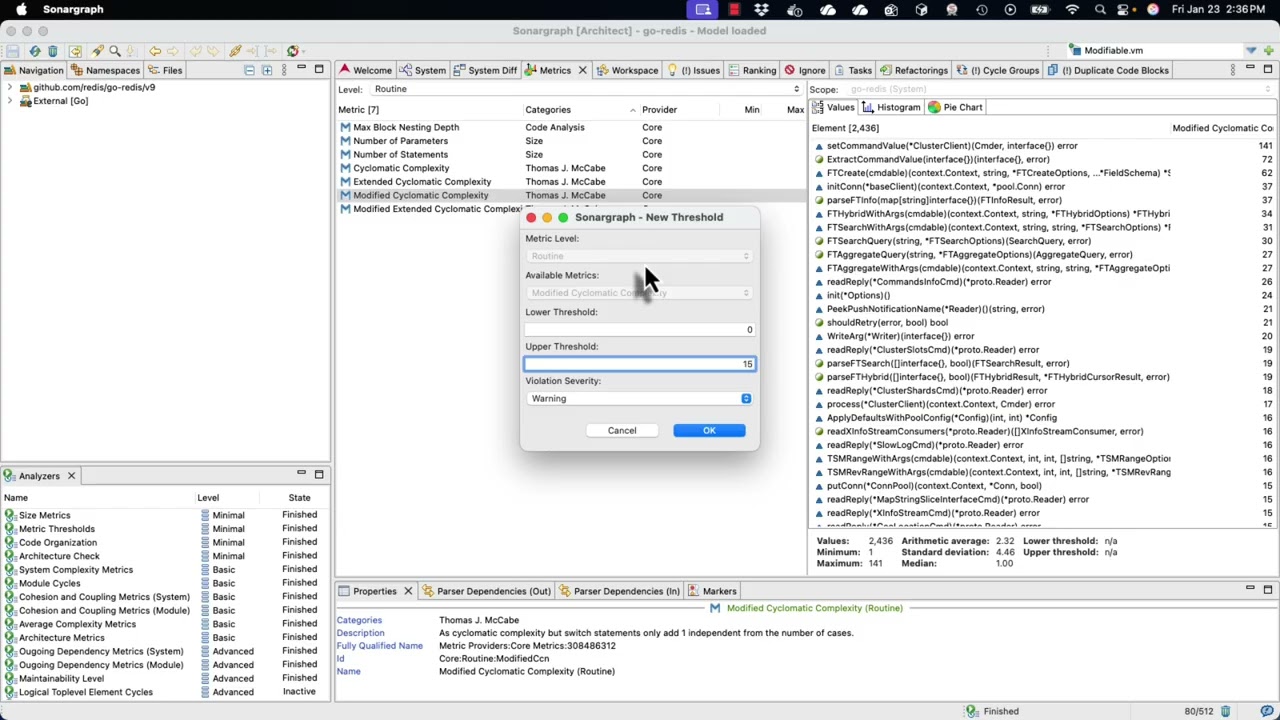
Task: Open the Violation Severity dropdown
Action: [x=639, y=398]
